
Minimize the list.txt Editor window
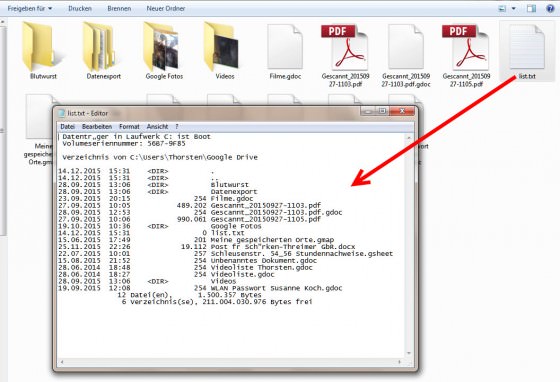point(368,111)
